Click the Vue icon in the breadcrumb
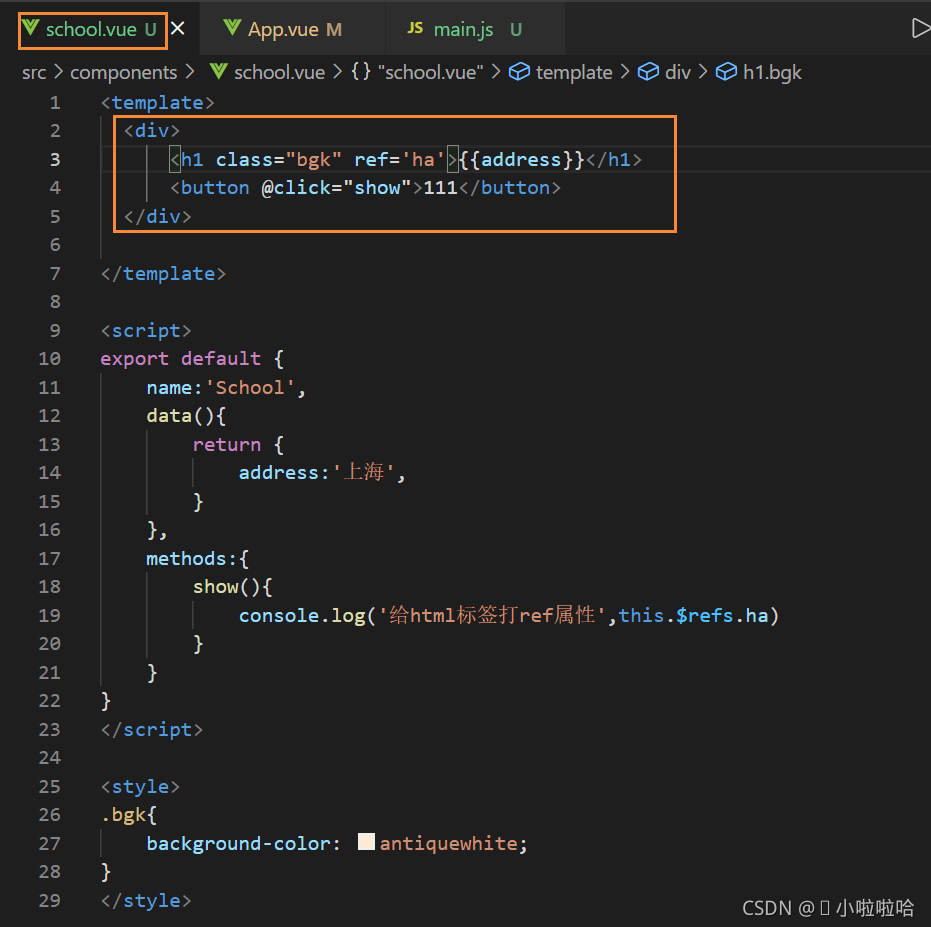The height and width of the screenshot is (927, 931). tap(218, 72)
